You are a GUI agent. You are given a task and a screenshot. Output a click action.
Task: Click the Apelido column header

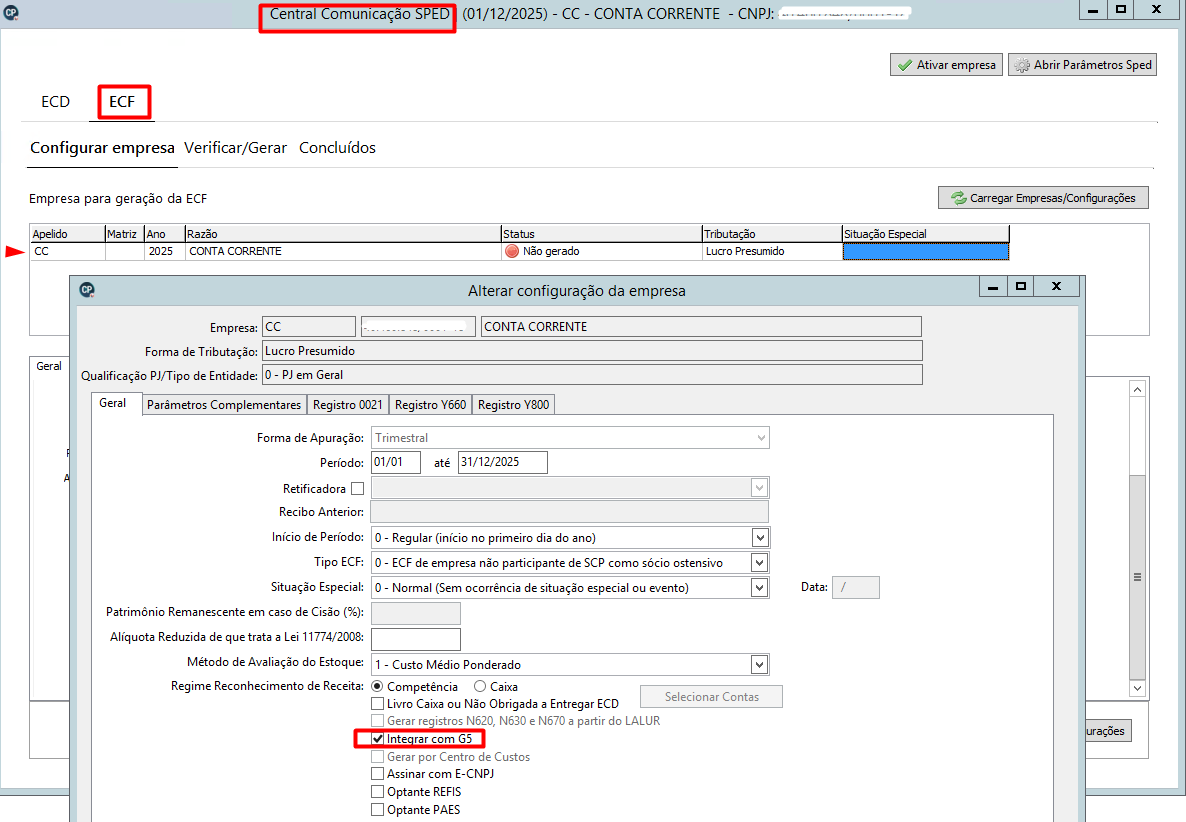67,234
